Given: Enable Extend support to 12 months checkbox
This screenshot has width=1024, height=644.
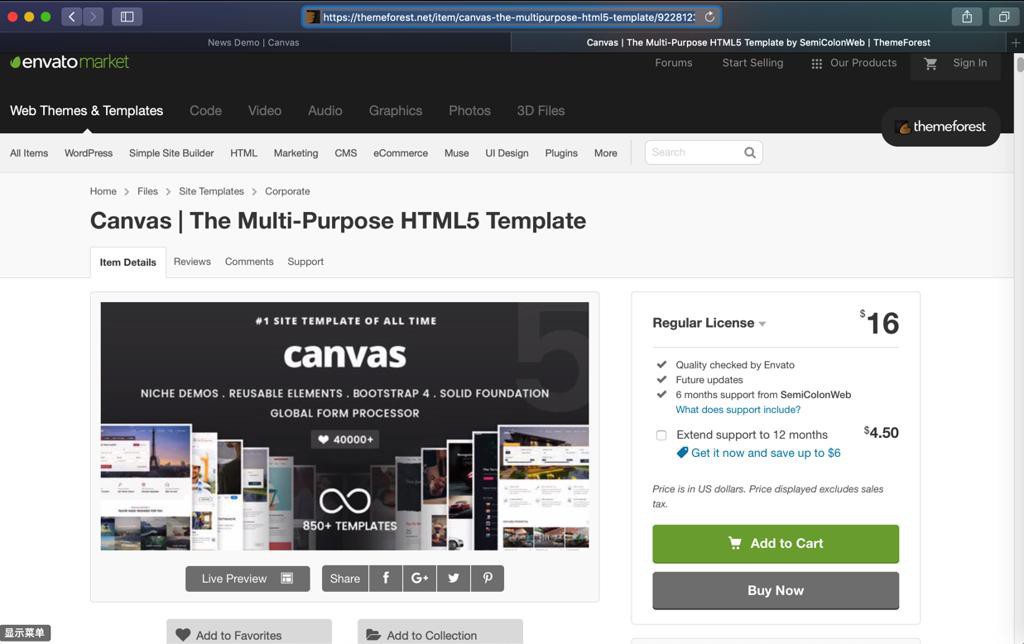Looking at the screenshot, I should click(661, 435).
